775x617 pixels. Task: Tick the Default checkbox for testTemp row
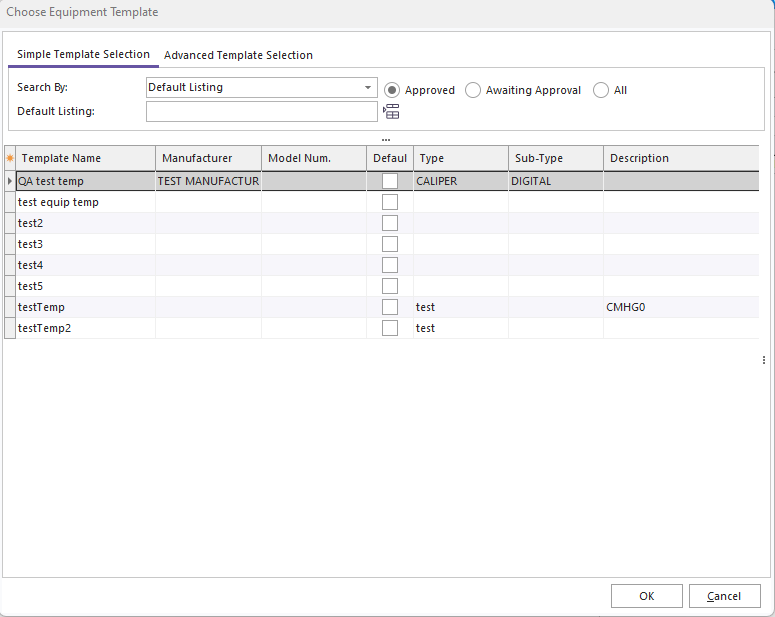390,307
